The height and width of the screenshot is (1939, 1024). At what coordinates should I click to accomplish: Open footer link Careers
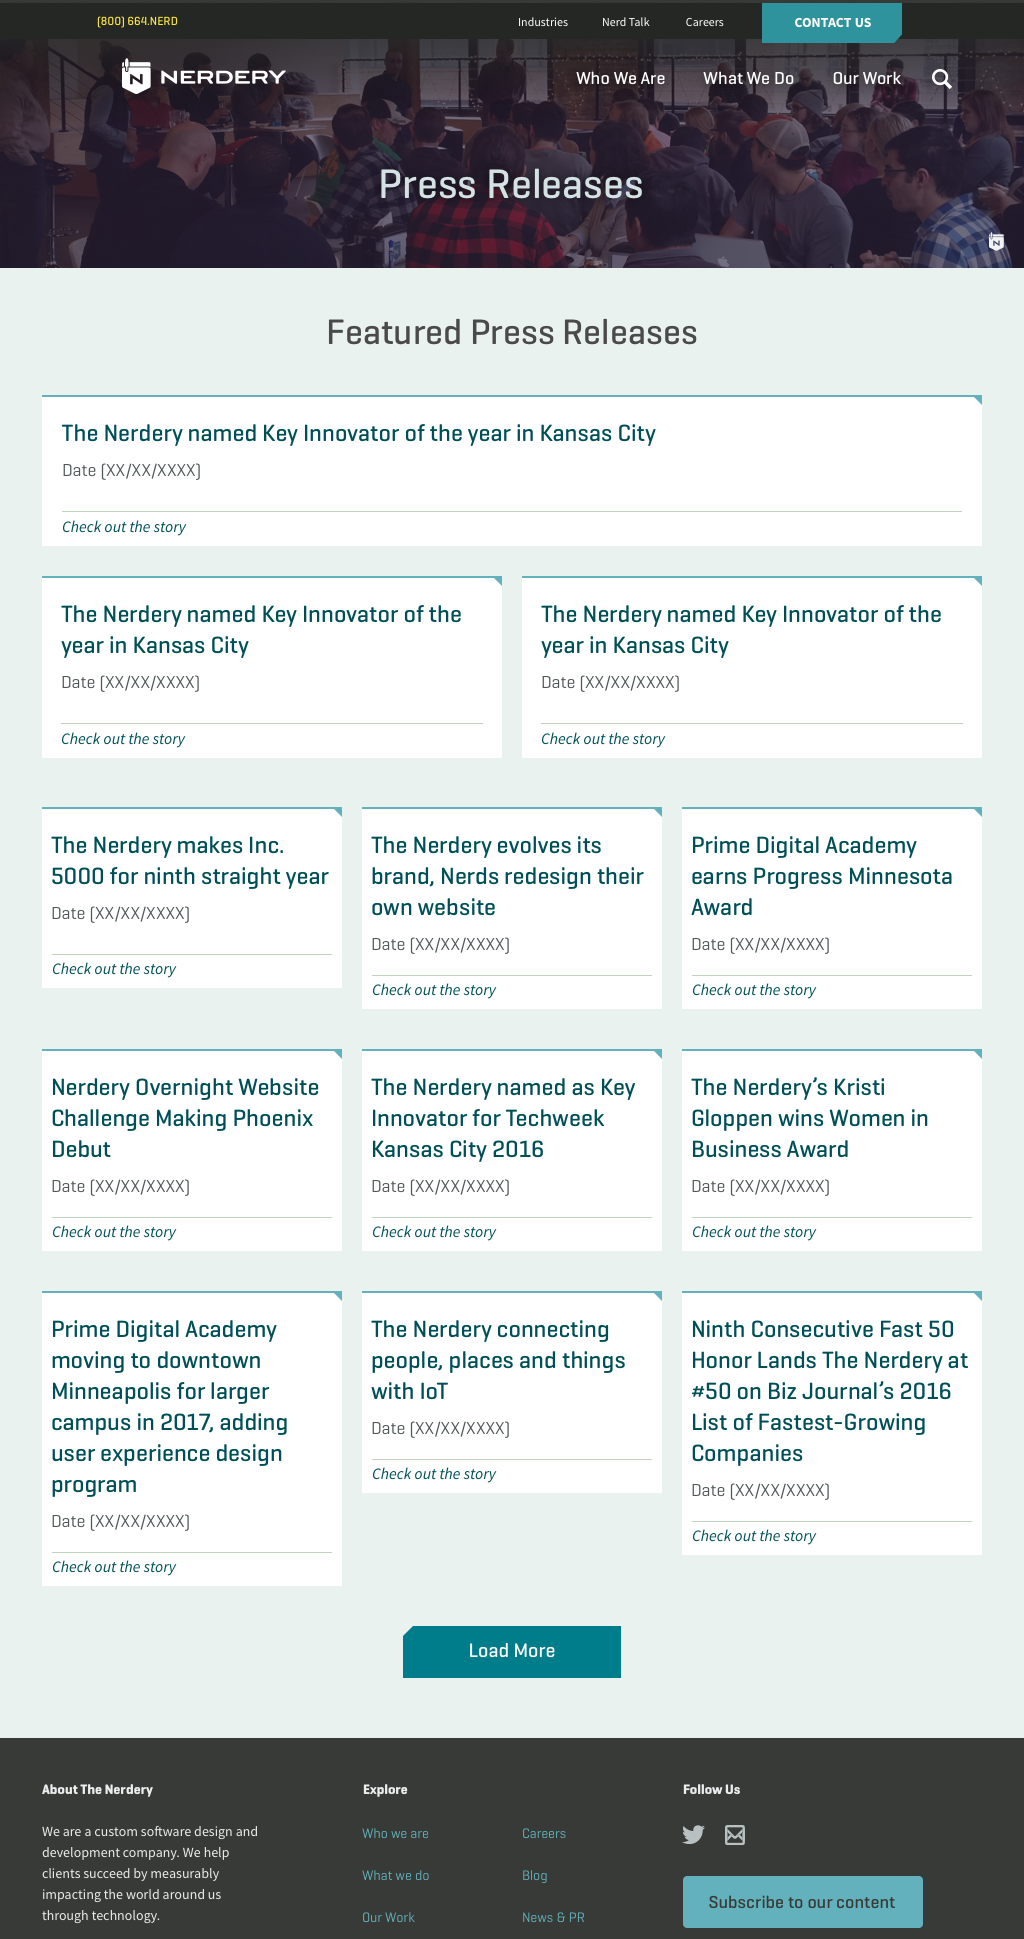pyautogui.click(x=544, y=1833)
